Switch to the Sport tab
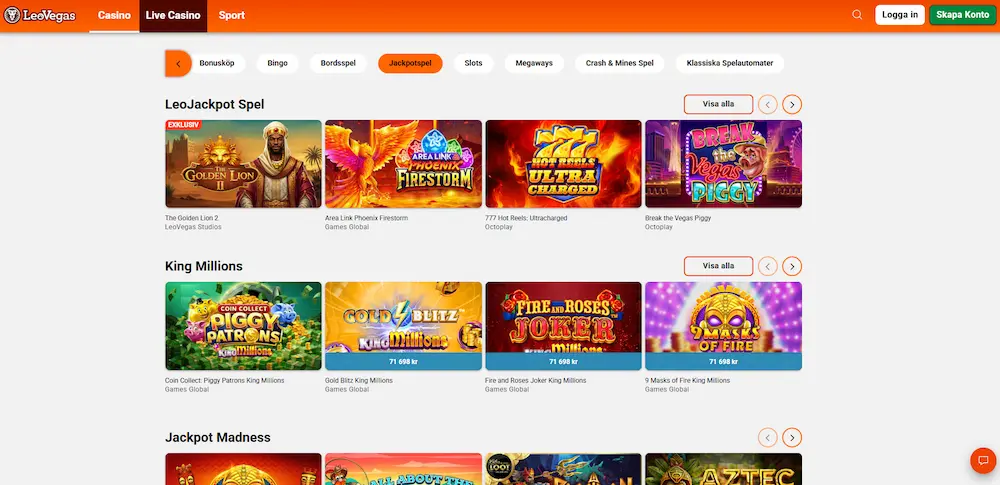The height and width of the screenshot is (485, 1000). click(x=232, y=15)
